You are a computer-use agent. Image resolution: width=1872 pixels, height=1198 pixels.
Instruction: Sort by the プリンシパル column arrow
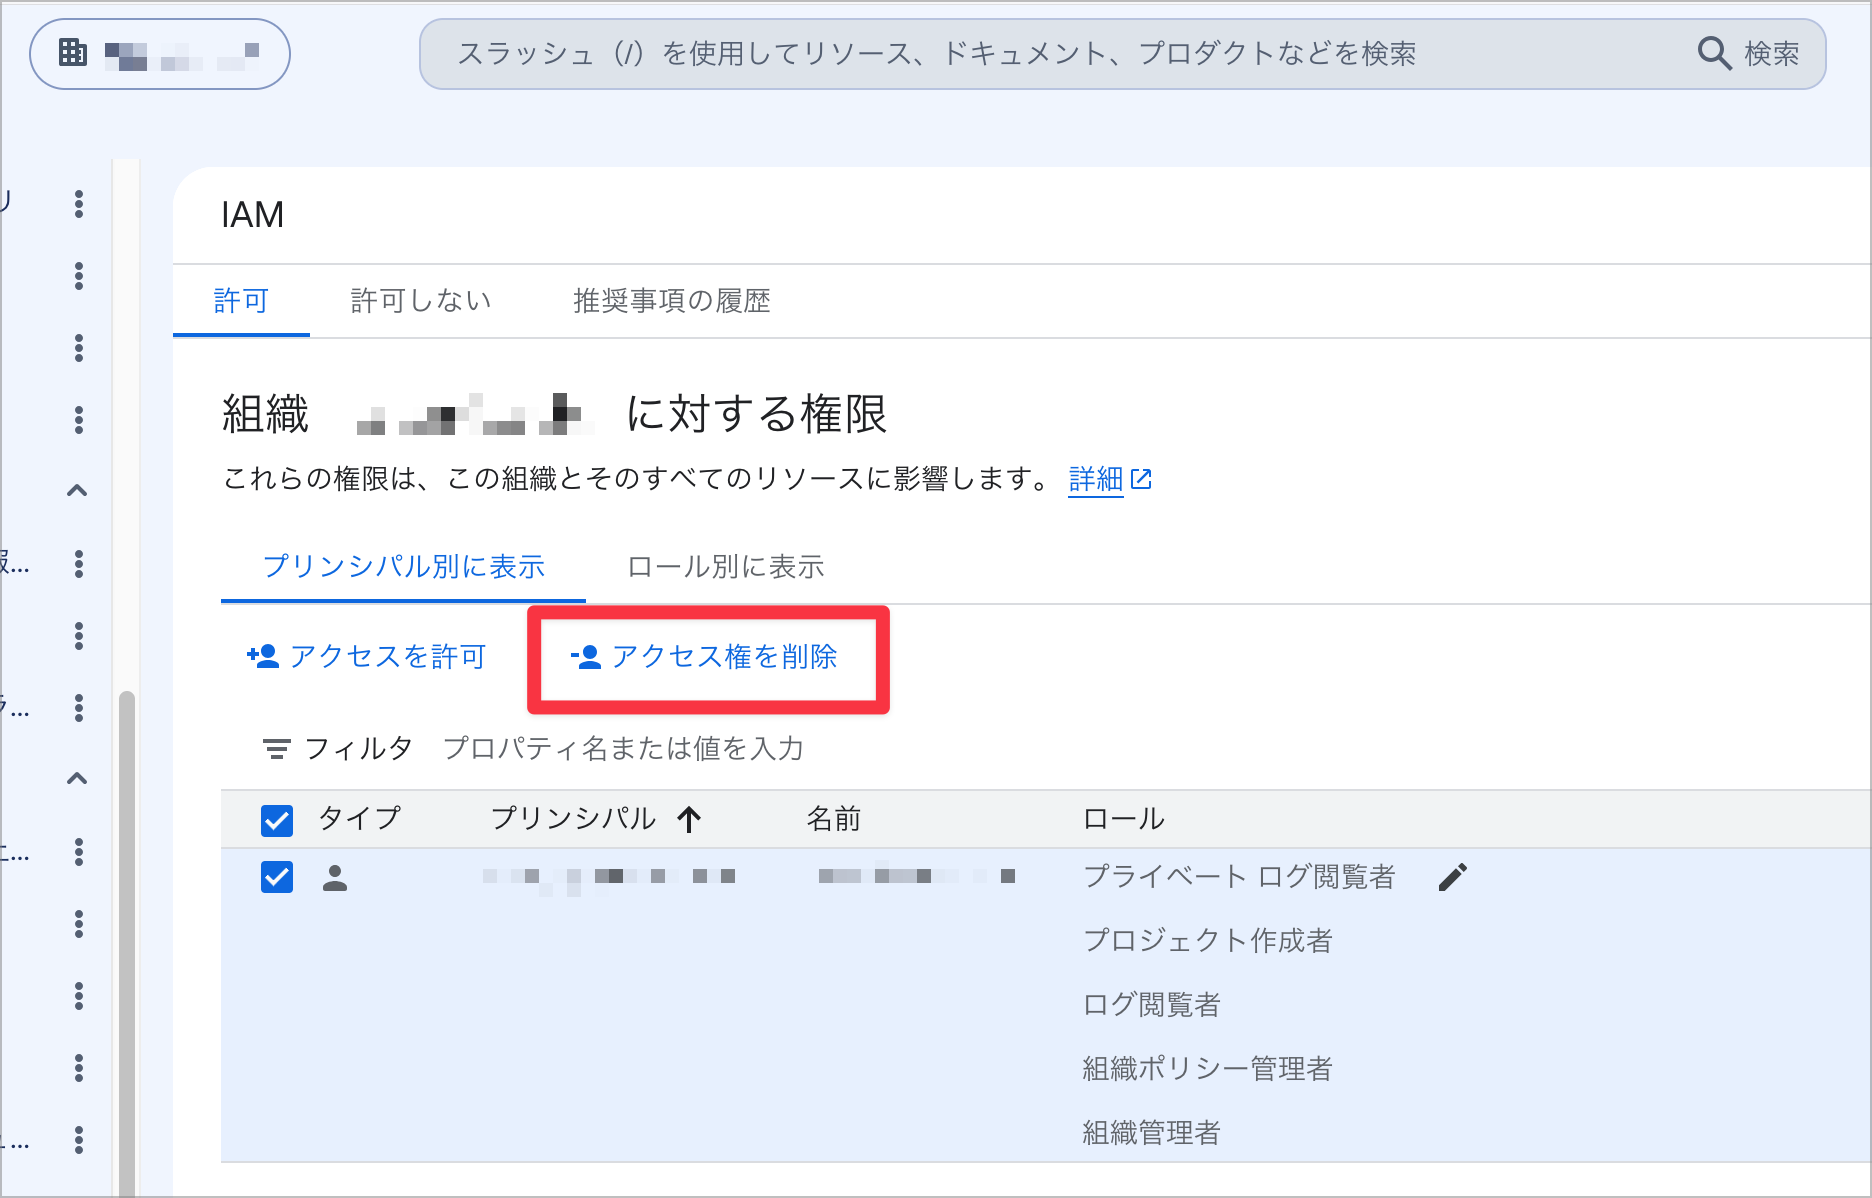pos(689,820)
